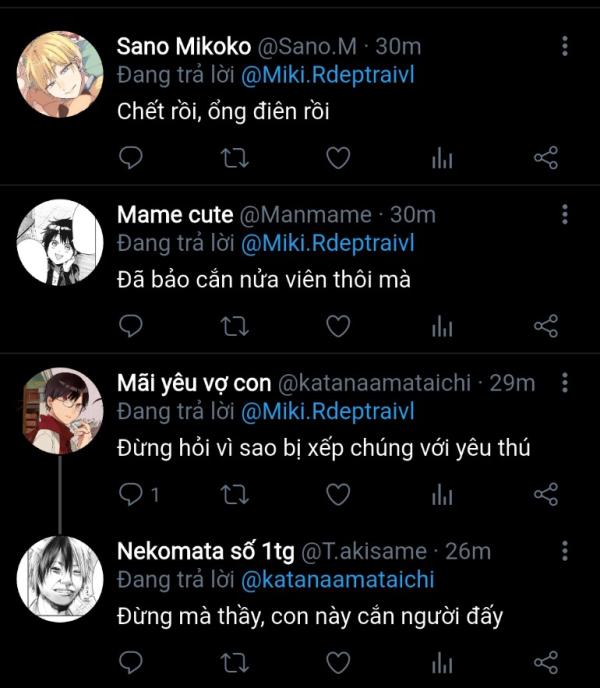
Task: Share Mame cute's tweet
Action: (546, 326)
